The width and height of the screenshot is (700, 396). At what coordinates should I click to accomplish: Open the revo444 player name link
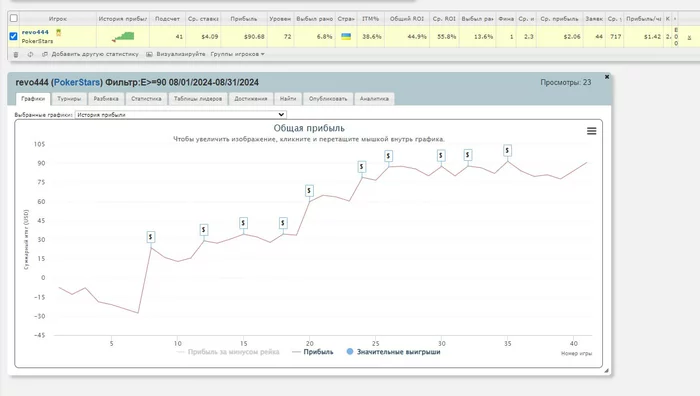click(35, 32)
